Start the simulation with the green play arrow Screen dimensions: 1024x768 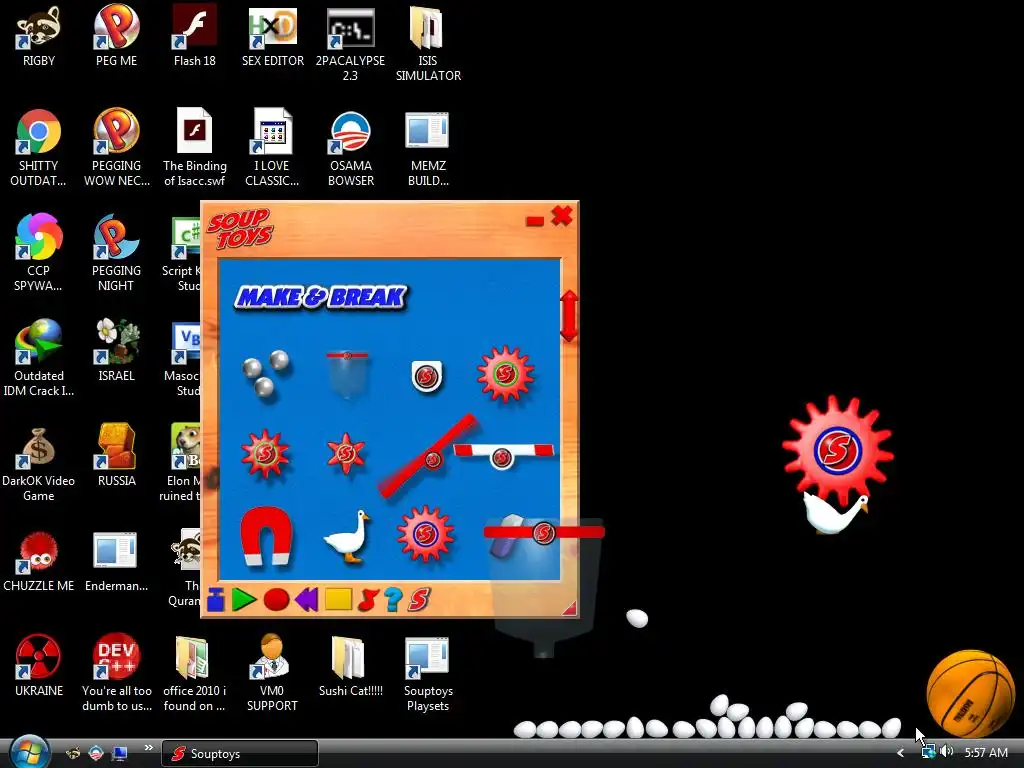(x=244, y=600)
